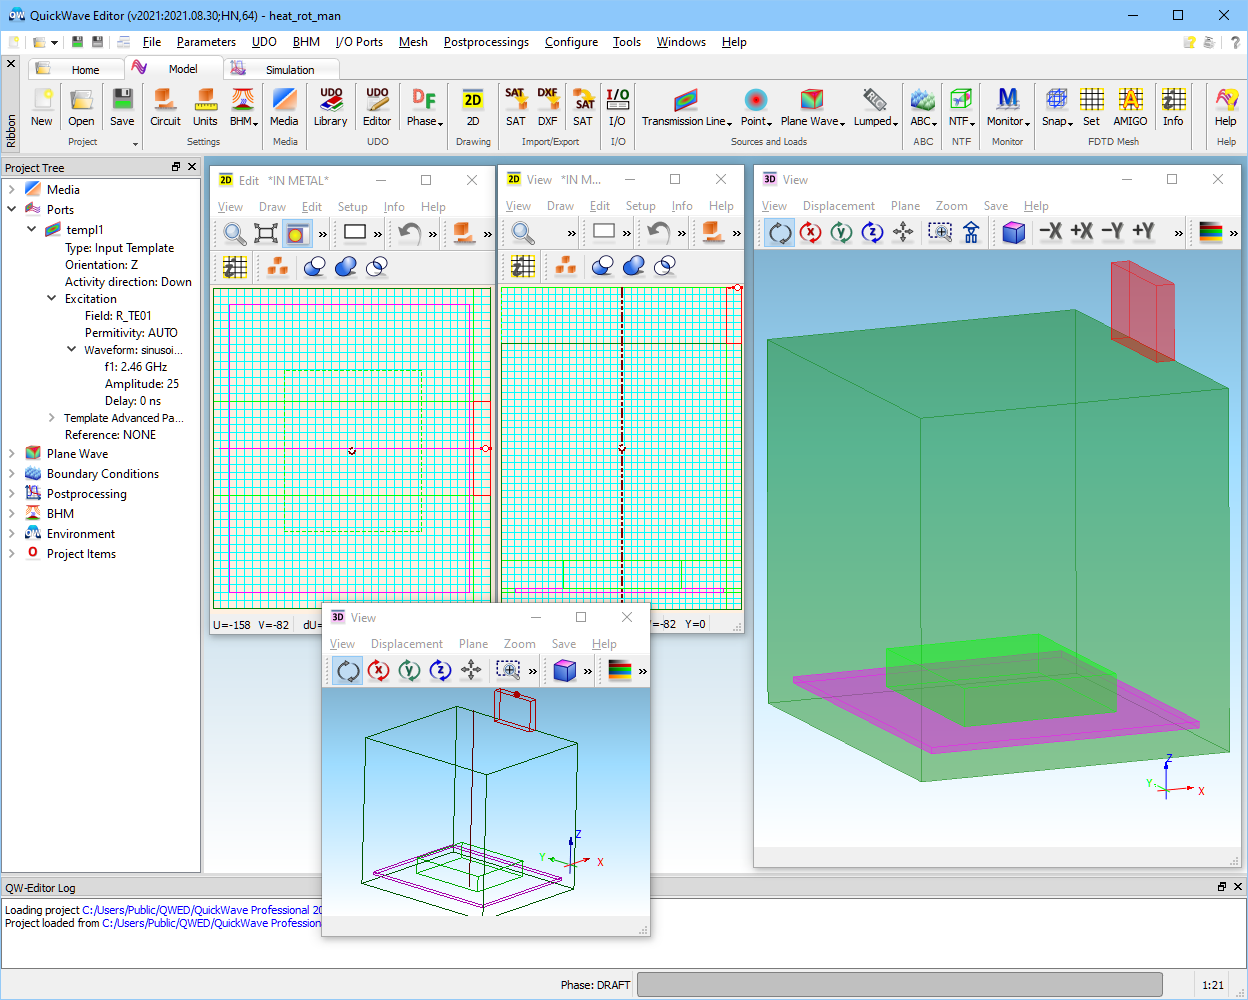Rotate around Z axis in large 3D View
Viewport: 1248px width, 1000px height.
[x=873, y=232]
